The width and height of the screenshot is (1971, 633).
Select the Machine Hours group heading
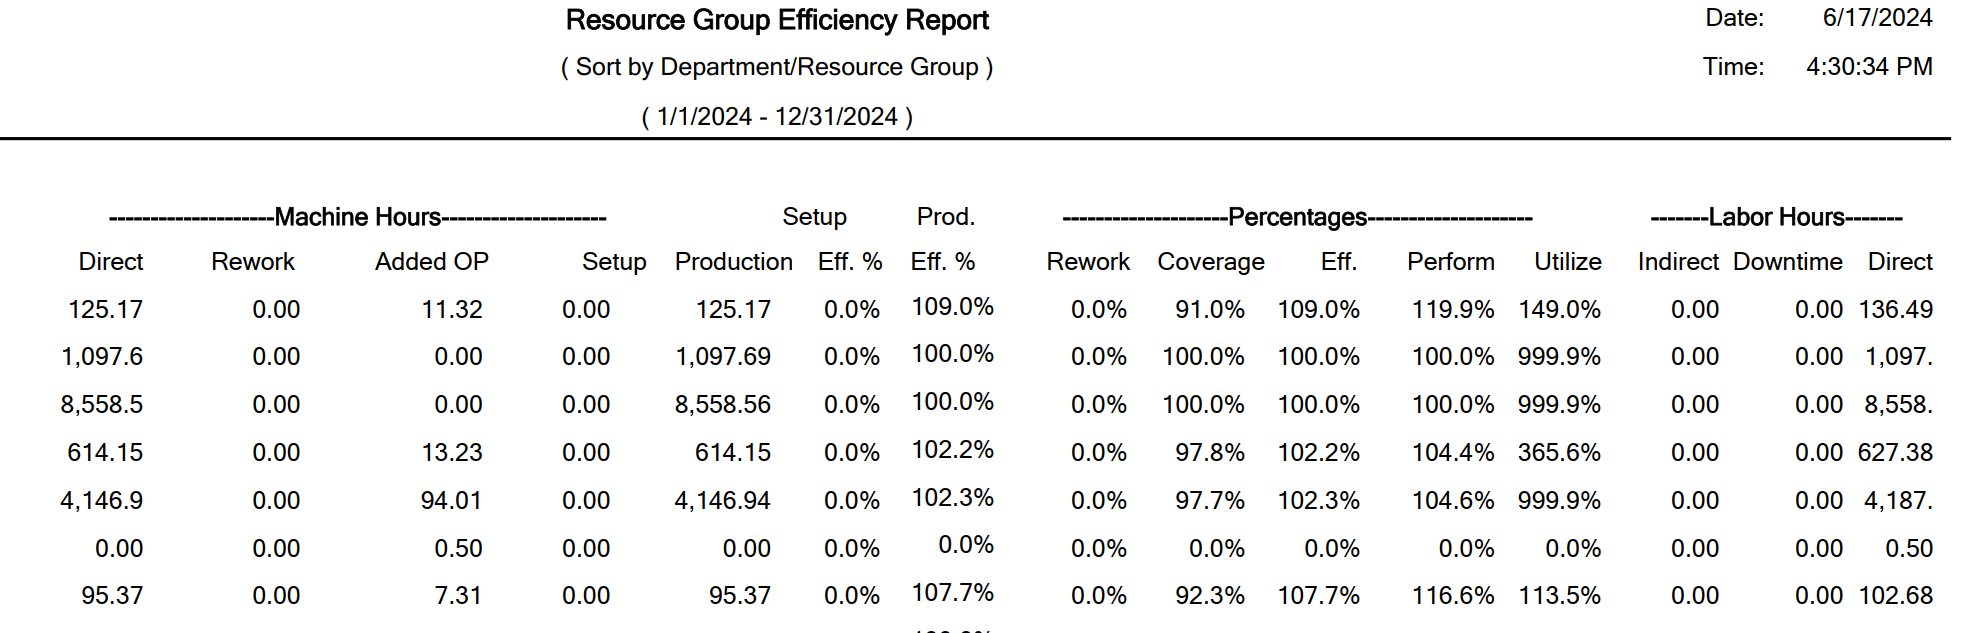[x=357, y=217]
